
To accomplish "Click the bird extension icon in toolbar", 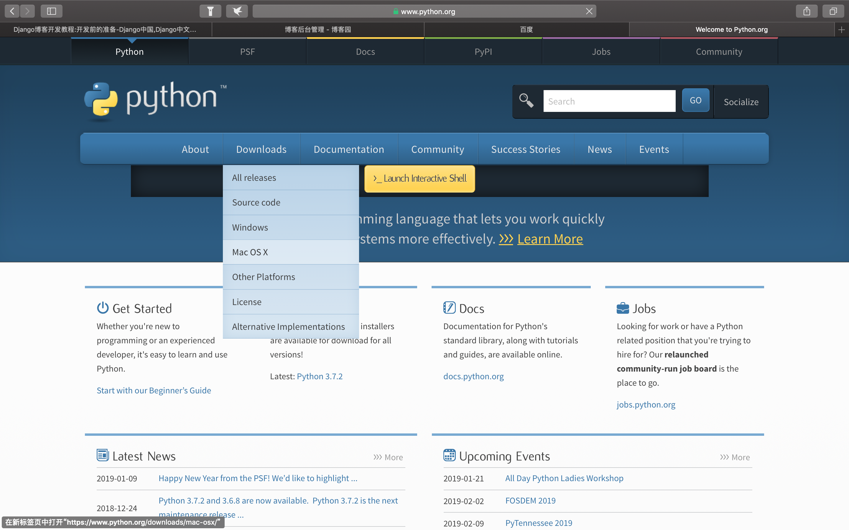I will click(237, 11).
